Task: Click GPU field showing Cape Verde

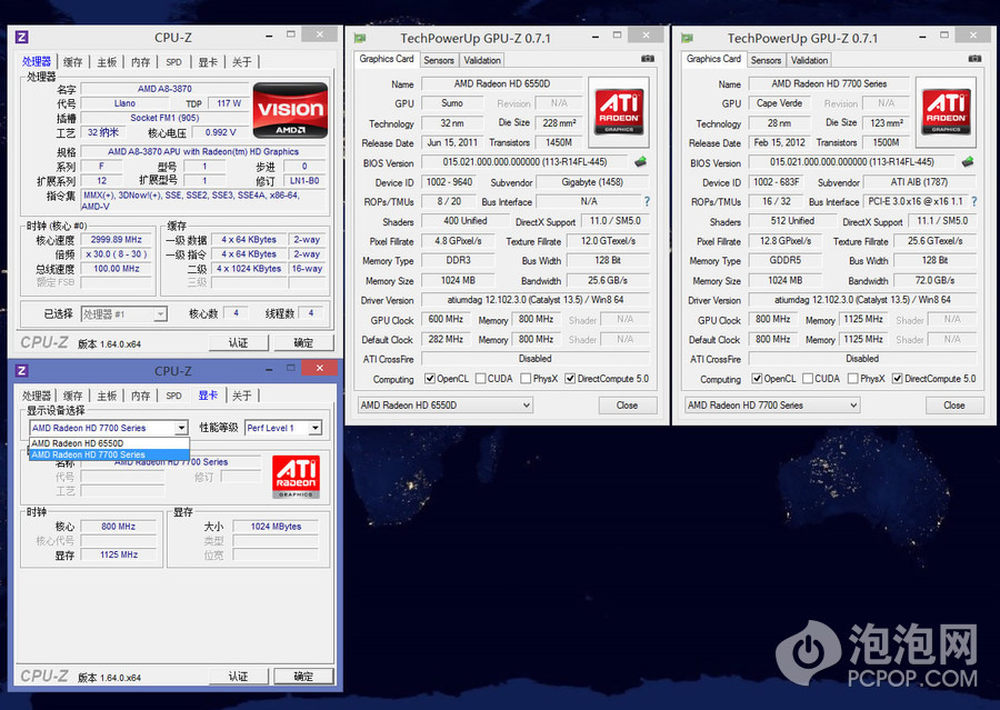Action: [779, 103]
